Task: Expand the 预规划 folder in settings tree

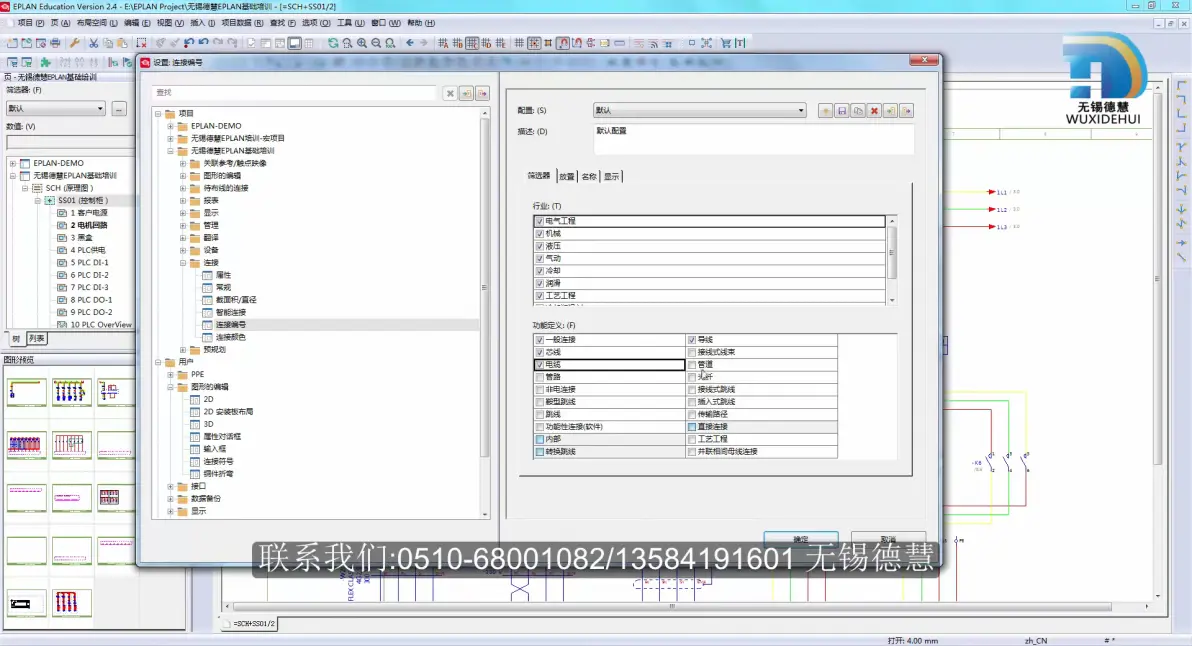Action: tap(182, 350)
